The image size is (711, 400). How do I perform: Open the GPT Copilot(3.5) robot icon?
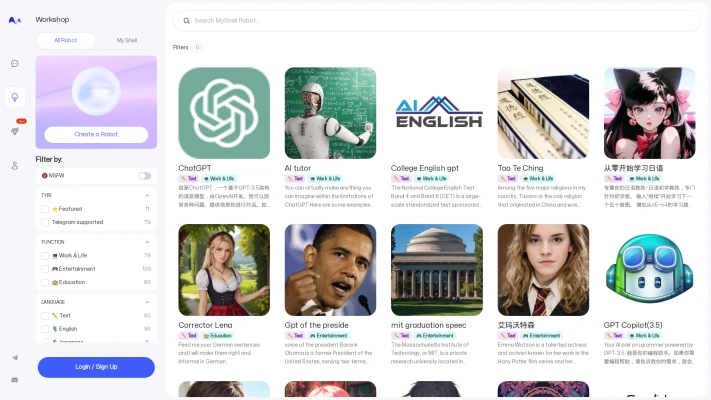(649, 270)
